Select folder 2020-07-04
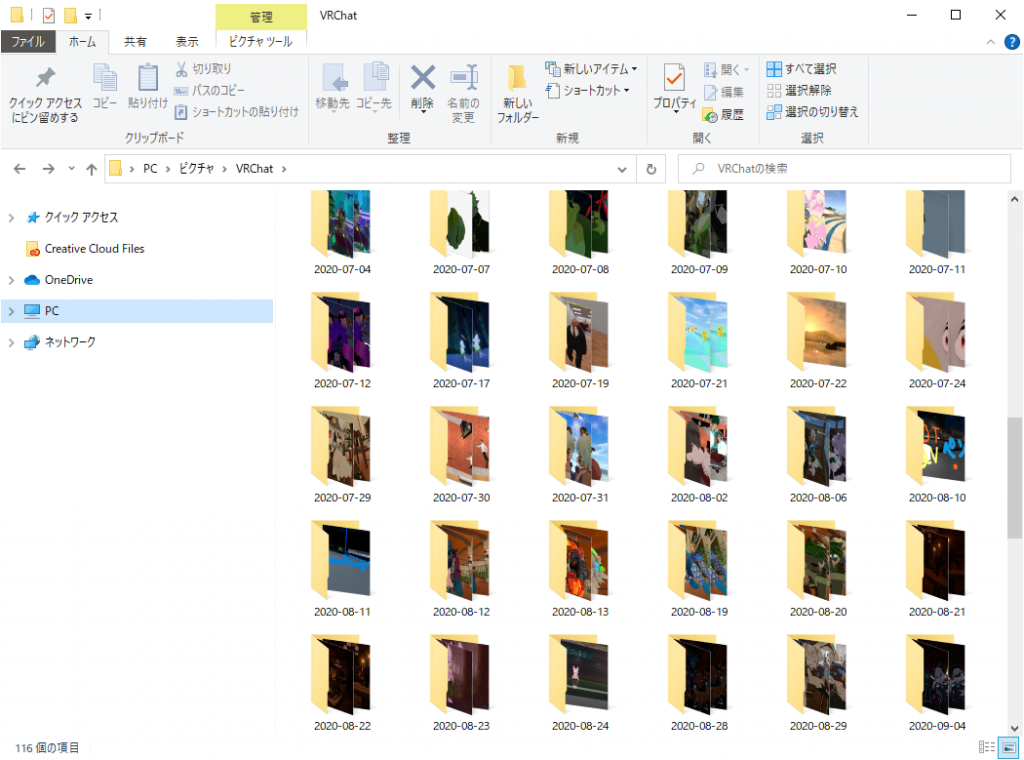The image size is (1024, 760). (342, 233)
